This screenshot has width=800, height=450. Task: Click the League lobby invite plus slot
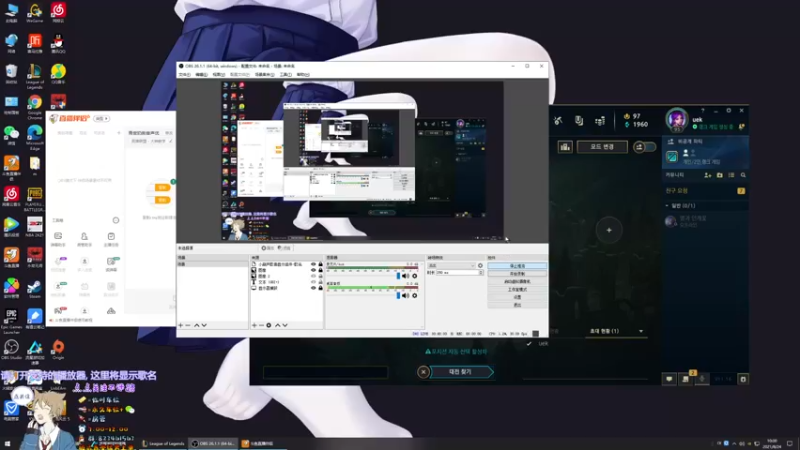[x=609, y=230]
